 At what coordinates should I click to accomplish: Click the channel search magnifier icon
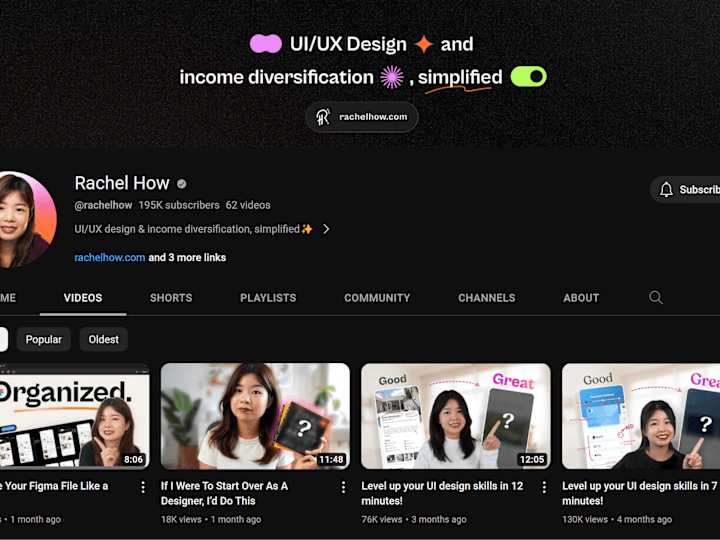click(656, 298)
